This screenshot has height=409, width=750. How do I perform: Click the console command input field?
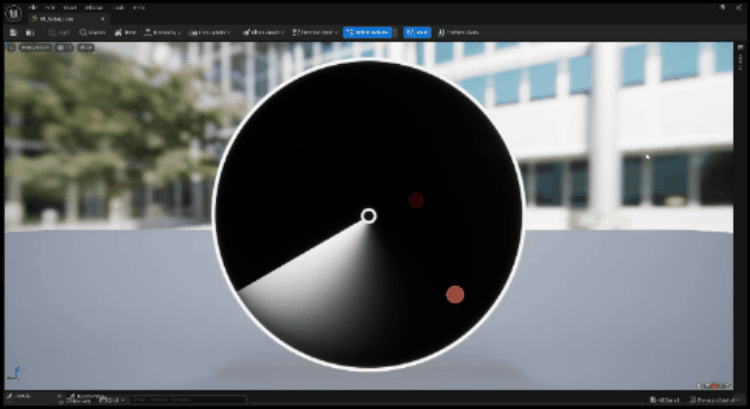tap(190, 399)
